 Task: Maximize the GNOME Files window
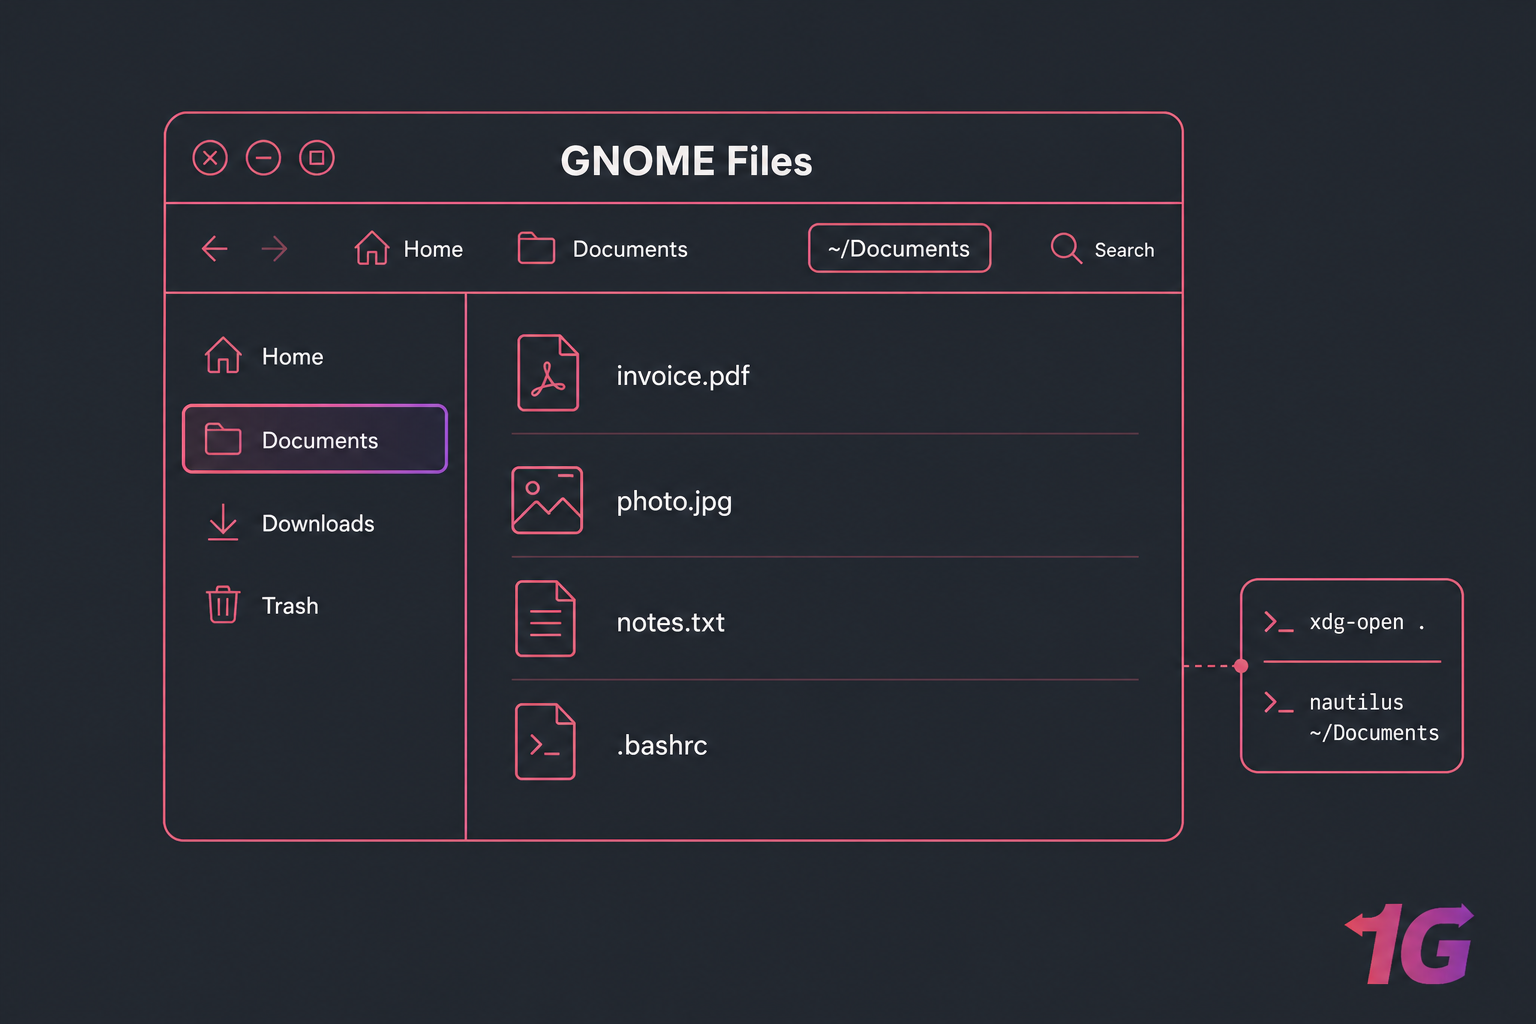click(317, 158)
